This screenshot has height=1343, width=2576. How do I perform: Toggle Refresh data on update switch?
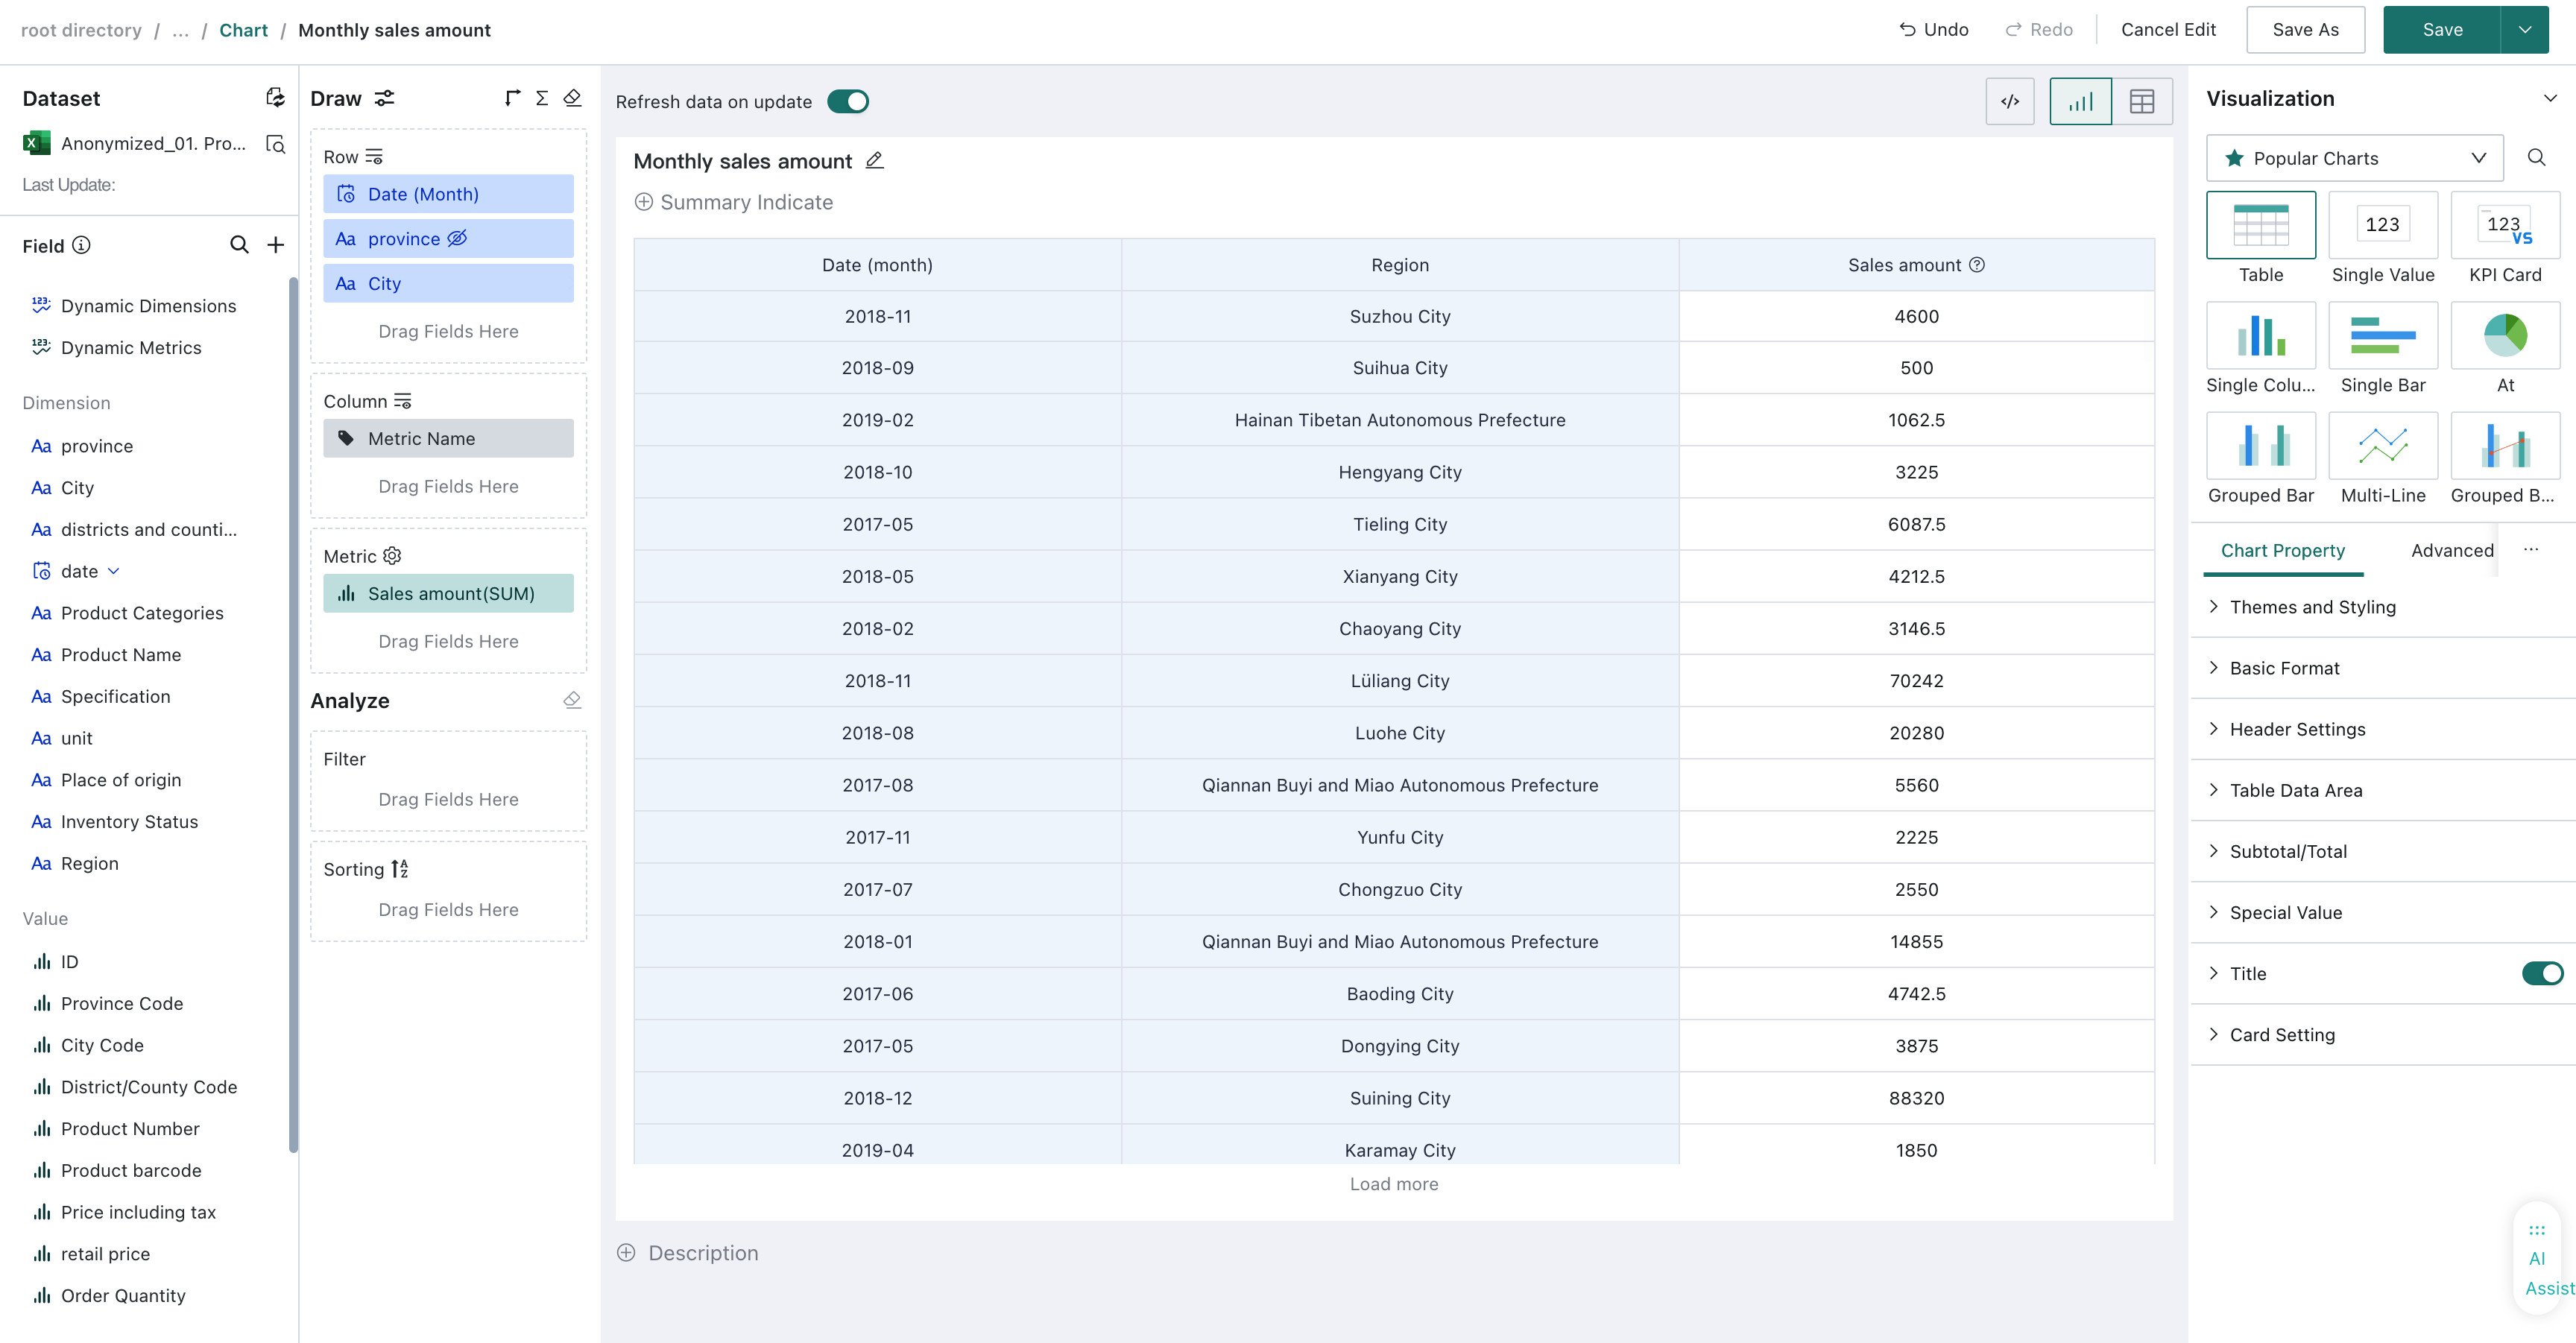(848, 101)
